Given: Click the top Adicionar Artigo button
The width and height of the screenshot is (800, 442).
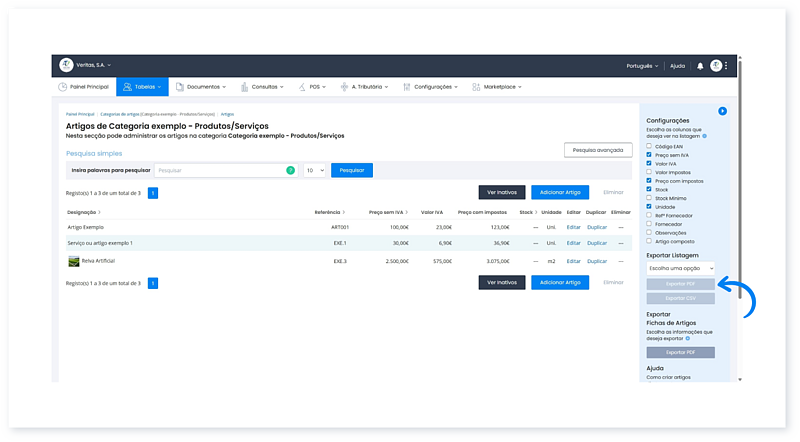Looking at the screenshot, I should 559,192.
